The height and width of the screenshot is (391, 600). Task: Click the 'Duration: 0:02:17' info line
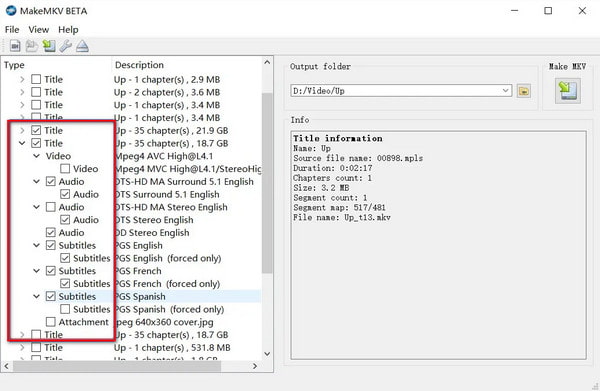pos(333,168)
